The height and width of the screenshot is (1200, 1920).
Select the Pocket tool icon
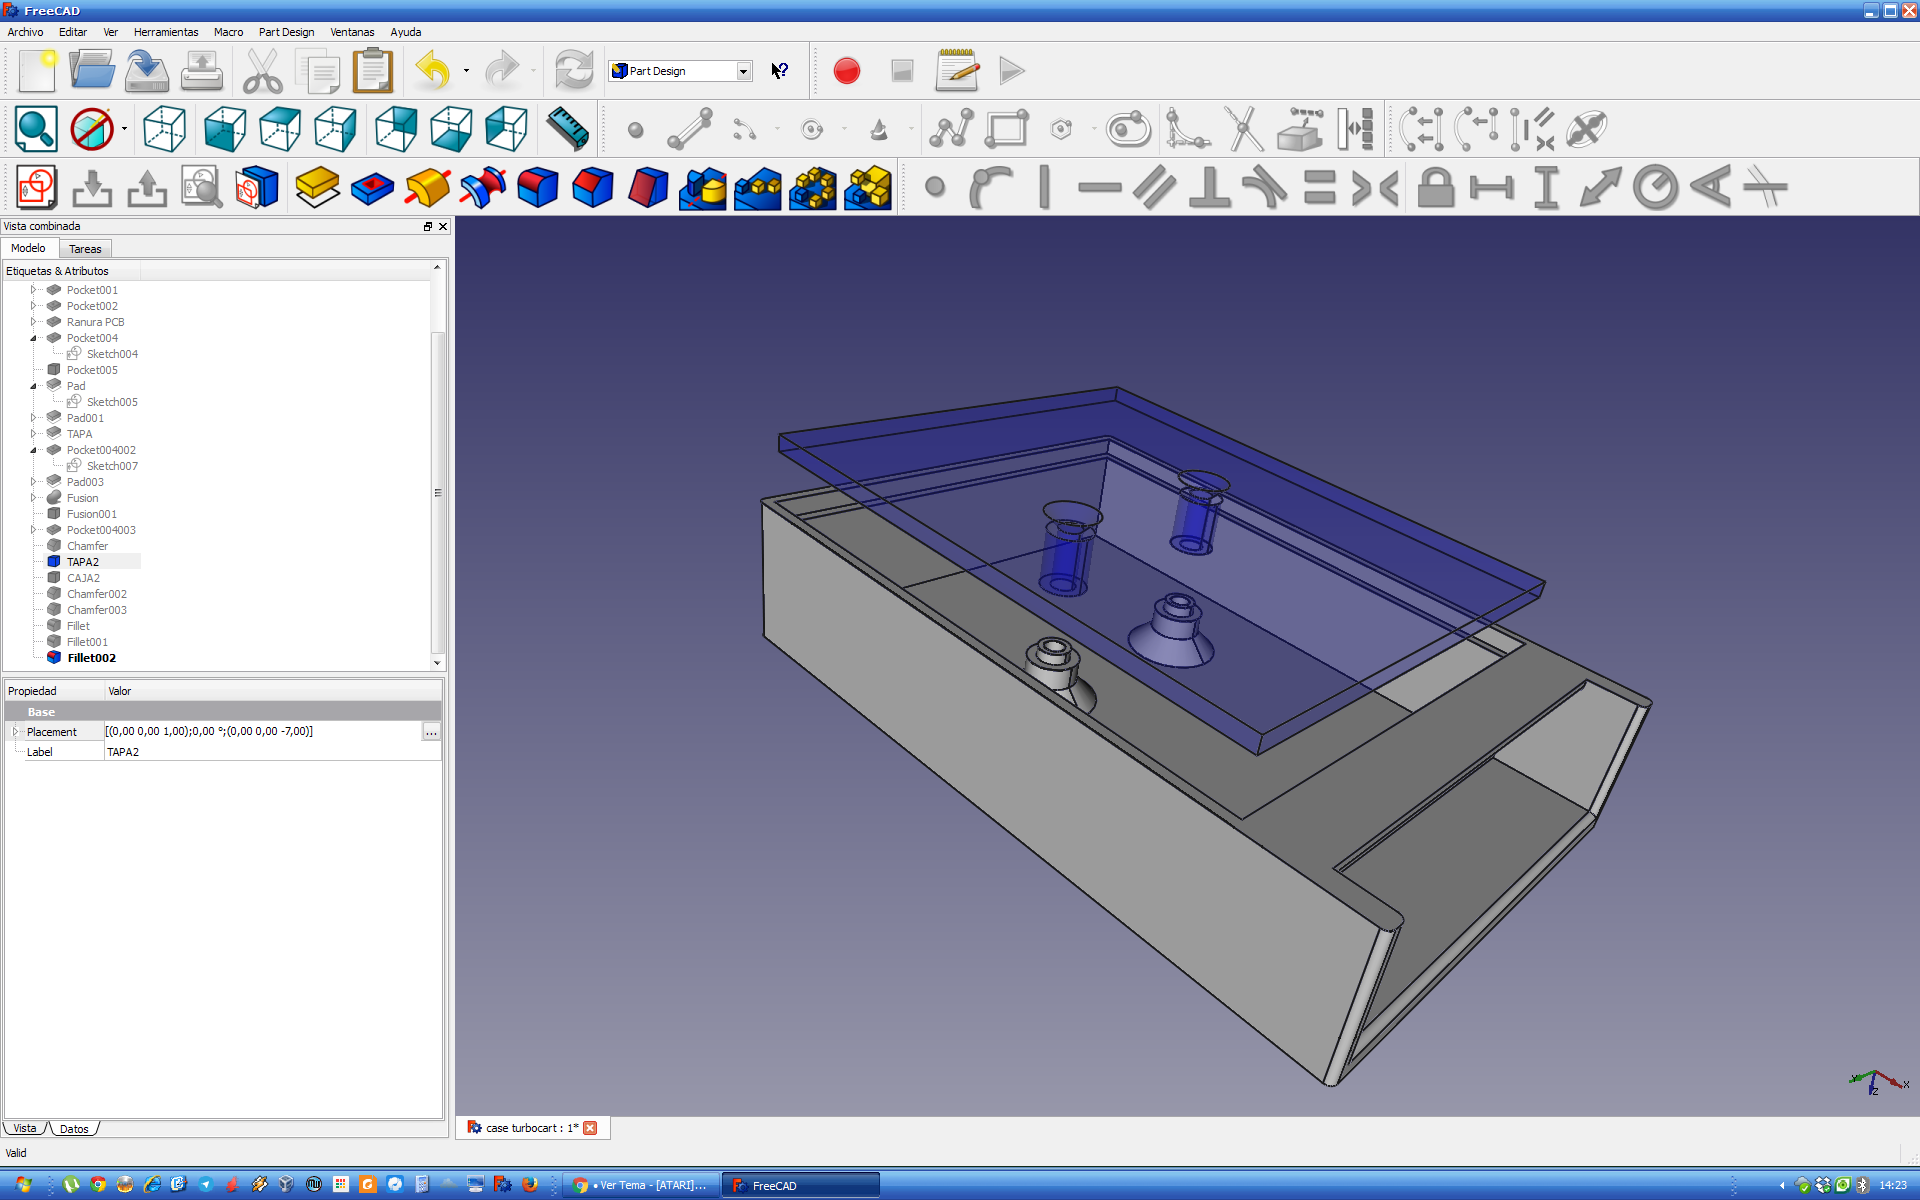[372, 187]
